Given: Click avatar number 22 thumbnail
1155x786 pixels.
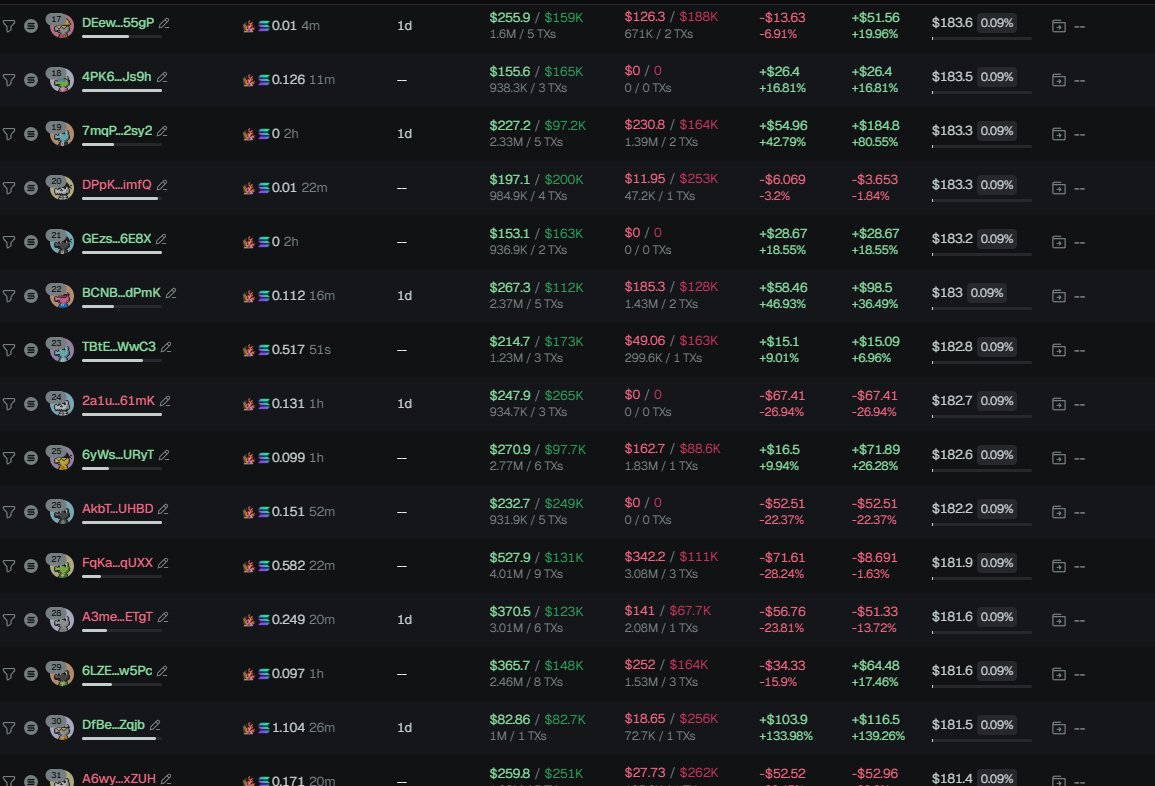Looking at the screenshot, I should coord(61,296).
